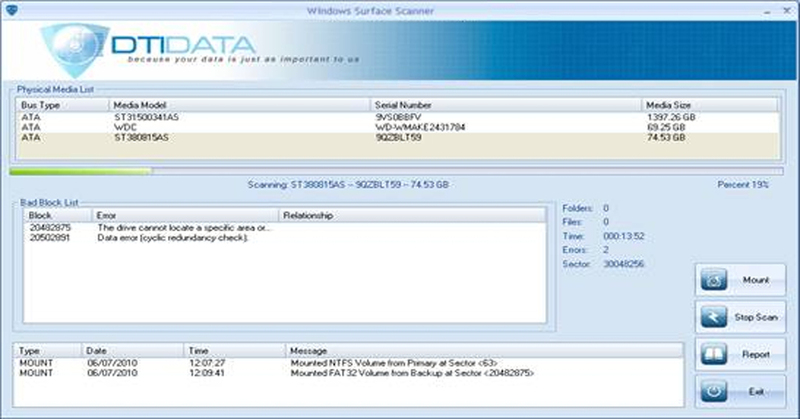The image size is (800, 419).
Task: Click the app shield icon in title bar
Action: [x=11, y=10]
